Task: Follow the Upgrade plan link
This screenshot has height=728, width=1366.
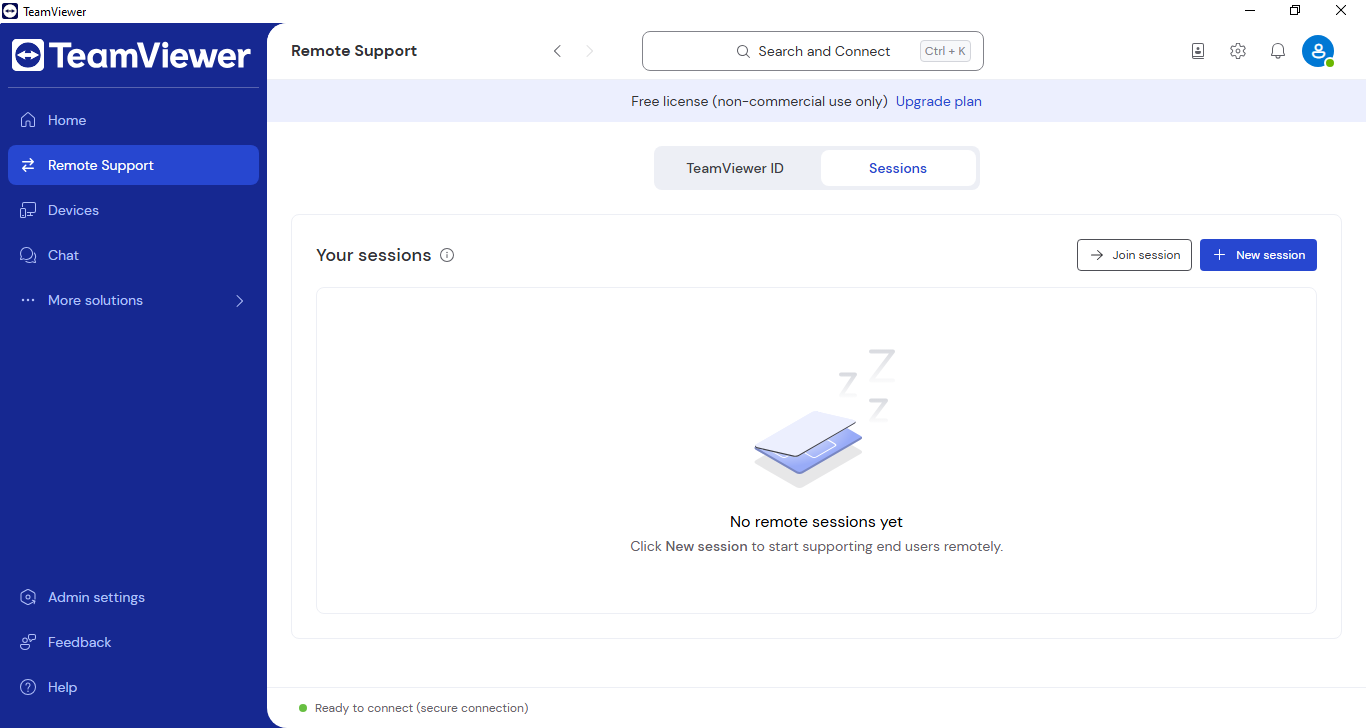Action: click(x=938, y=101)
